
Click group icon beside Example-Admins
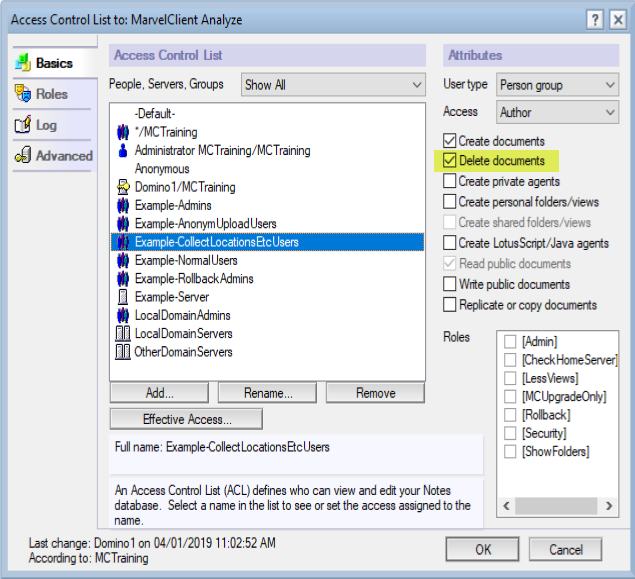click(x=123, y=205)
